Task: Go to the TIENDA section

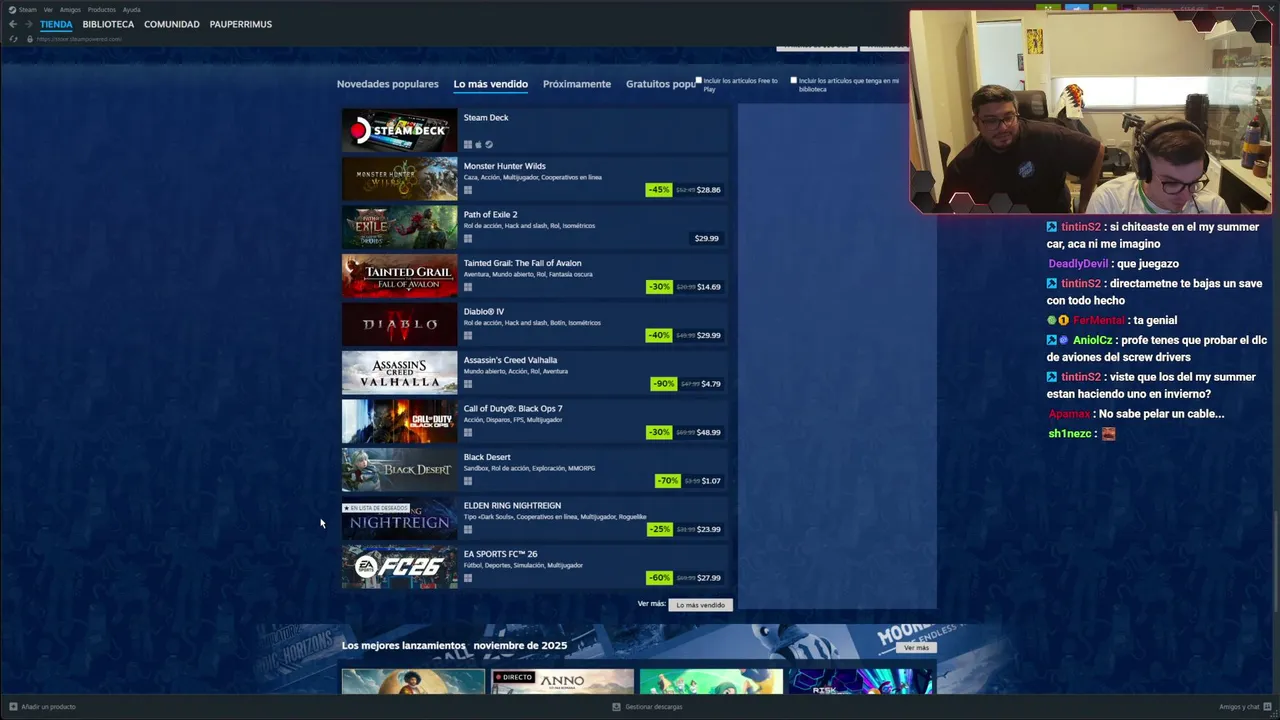Action: click(x=56, y=24)
